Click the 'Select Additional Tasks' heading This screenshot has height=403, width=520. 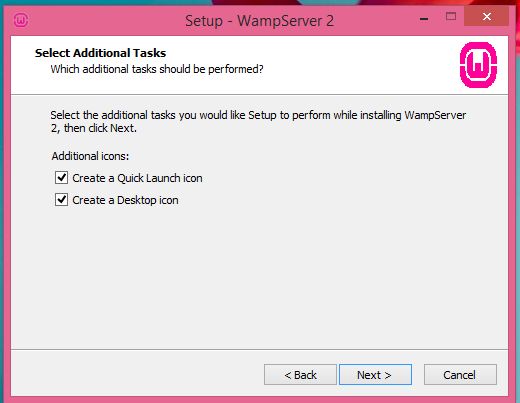[x=100, y=53]
